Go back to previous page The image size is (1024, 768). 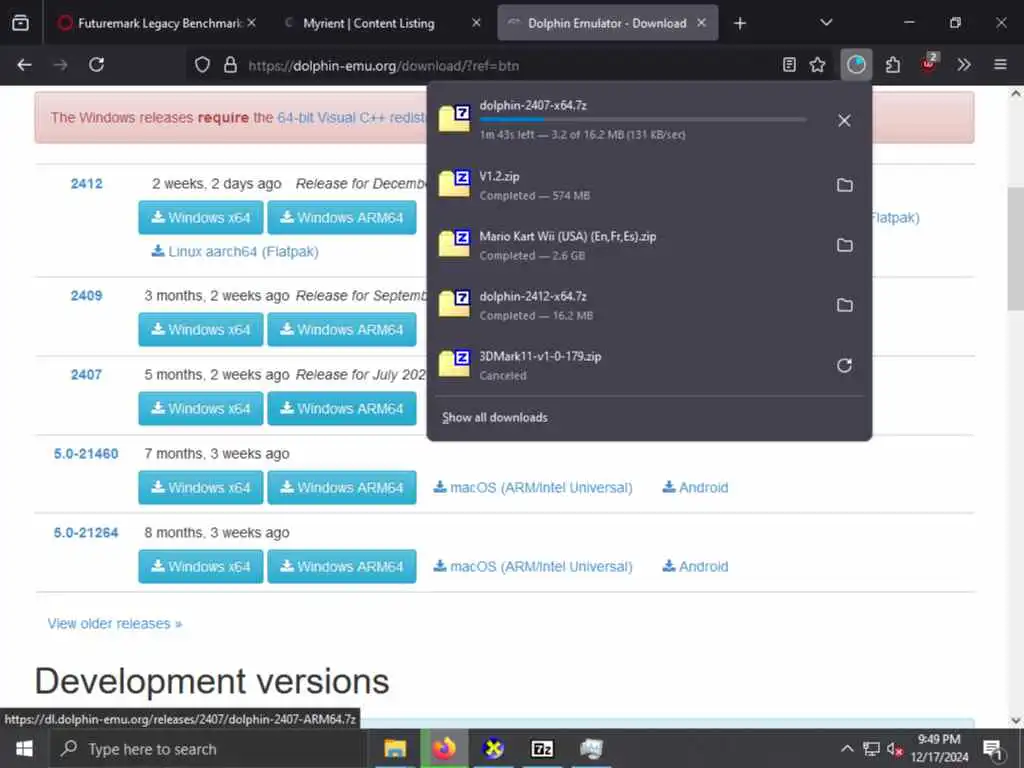[24, 65]
